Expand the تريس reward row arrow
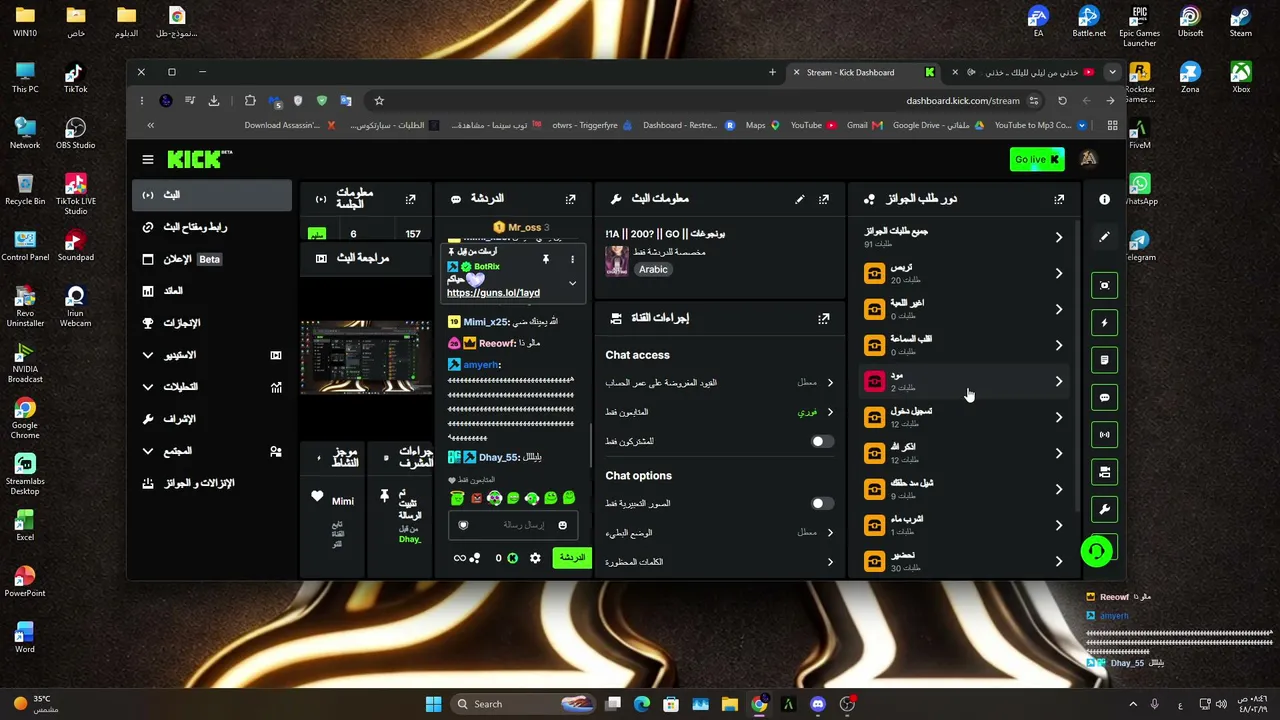The height and width of the screenshot is (720, 1280). (x=1059, y=273)
